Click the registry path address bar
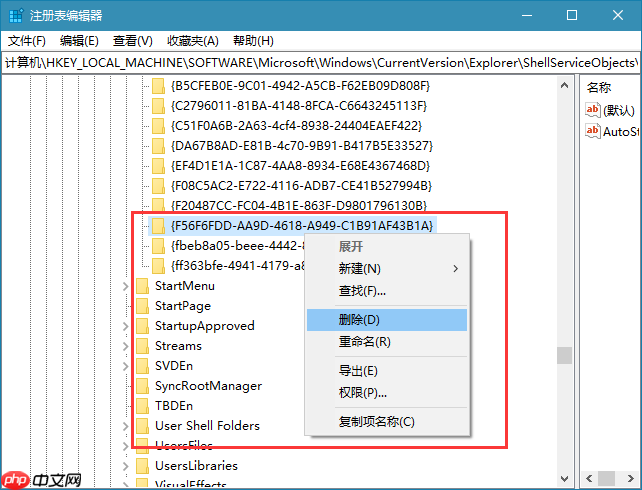 pos(321,63)
